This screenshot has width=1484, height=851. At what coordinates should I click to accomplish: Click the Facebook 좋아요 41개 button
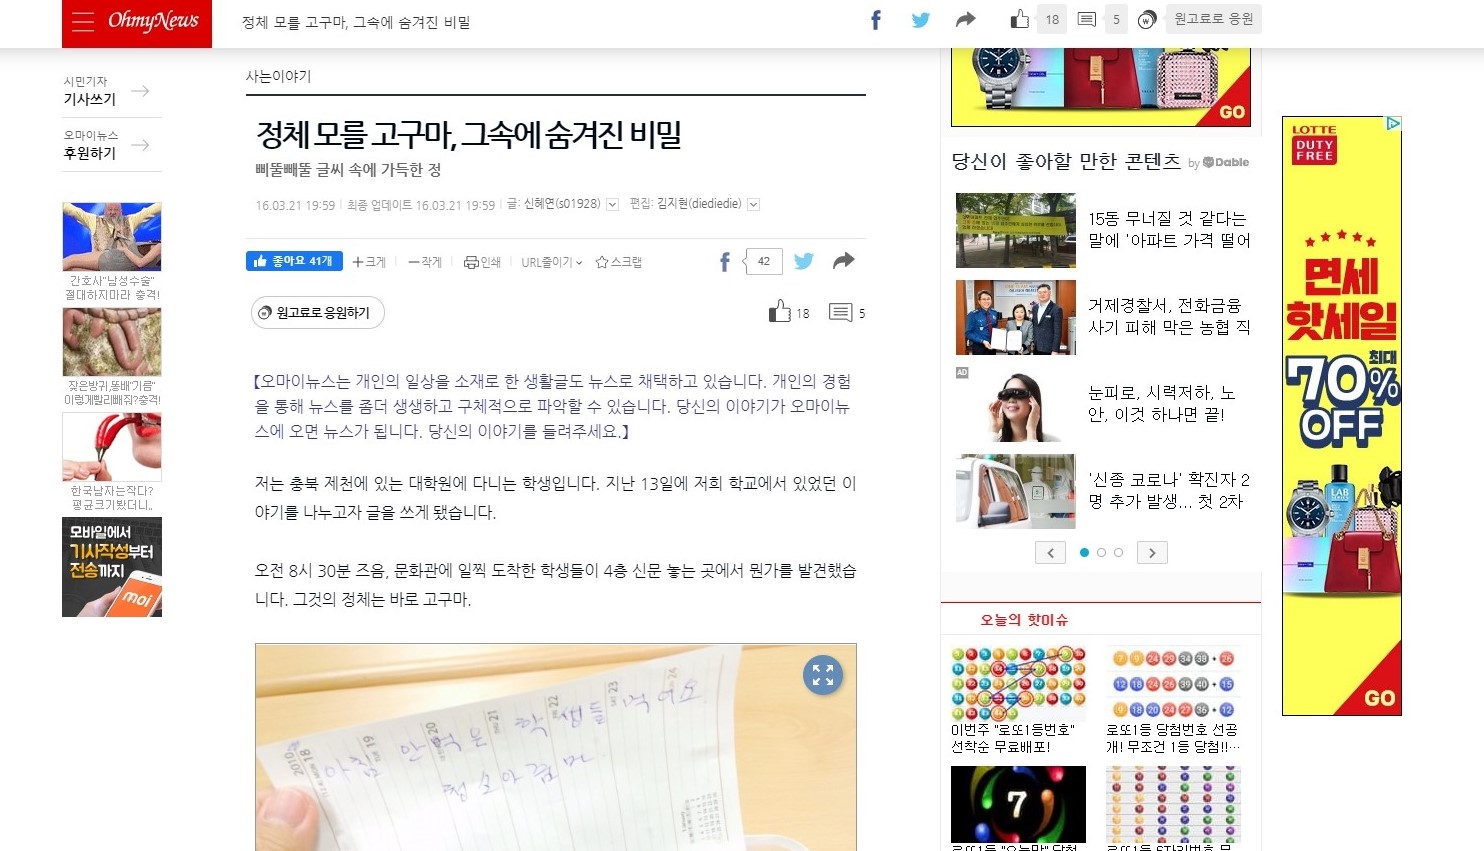coord(294,261)
